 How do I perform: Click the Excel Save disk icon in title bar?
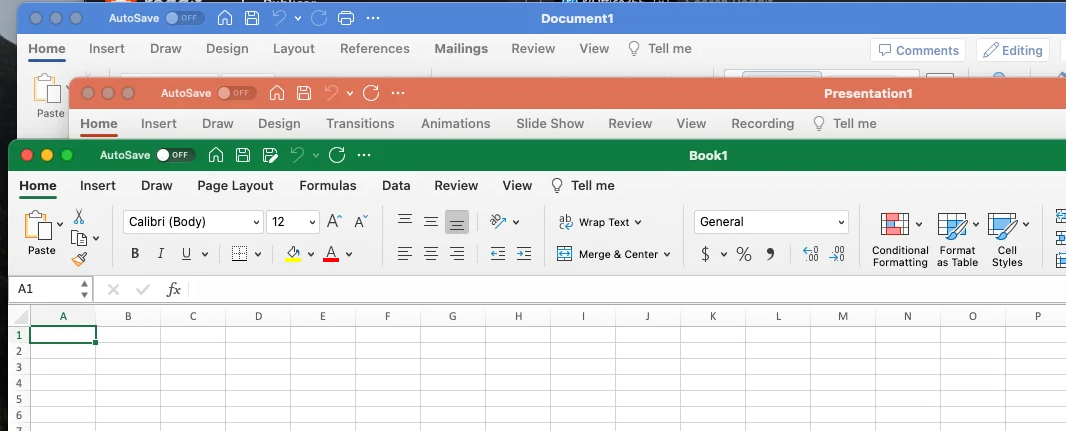243,155
